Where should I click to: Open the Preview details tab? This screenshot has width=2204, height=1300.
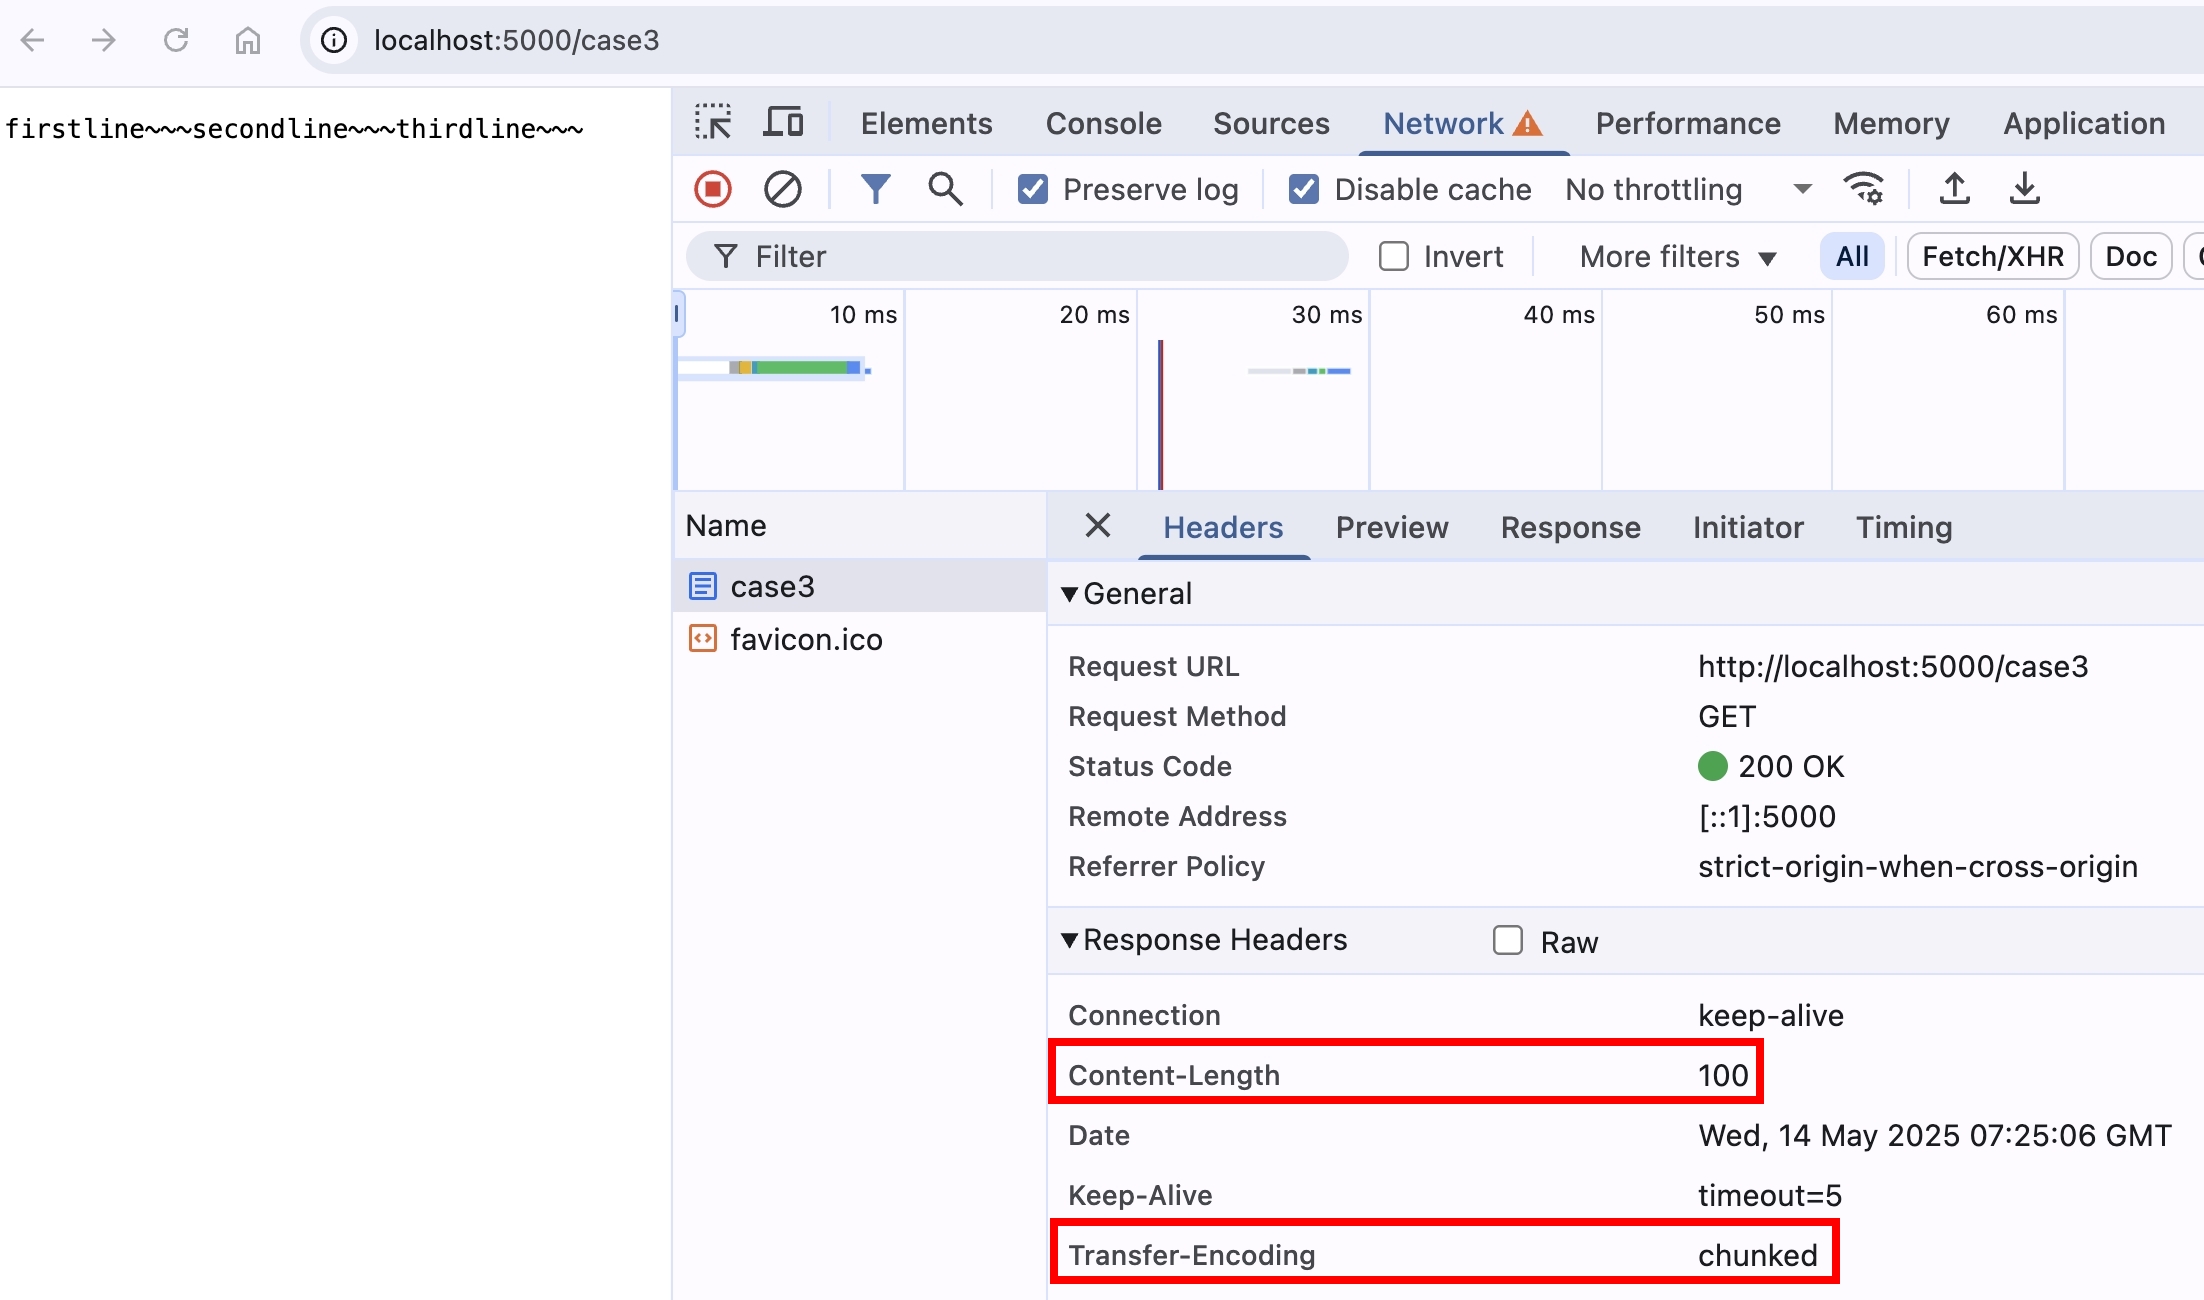(x=1392, y=527)
